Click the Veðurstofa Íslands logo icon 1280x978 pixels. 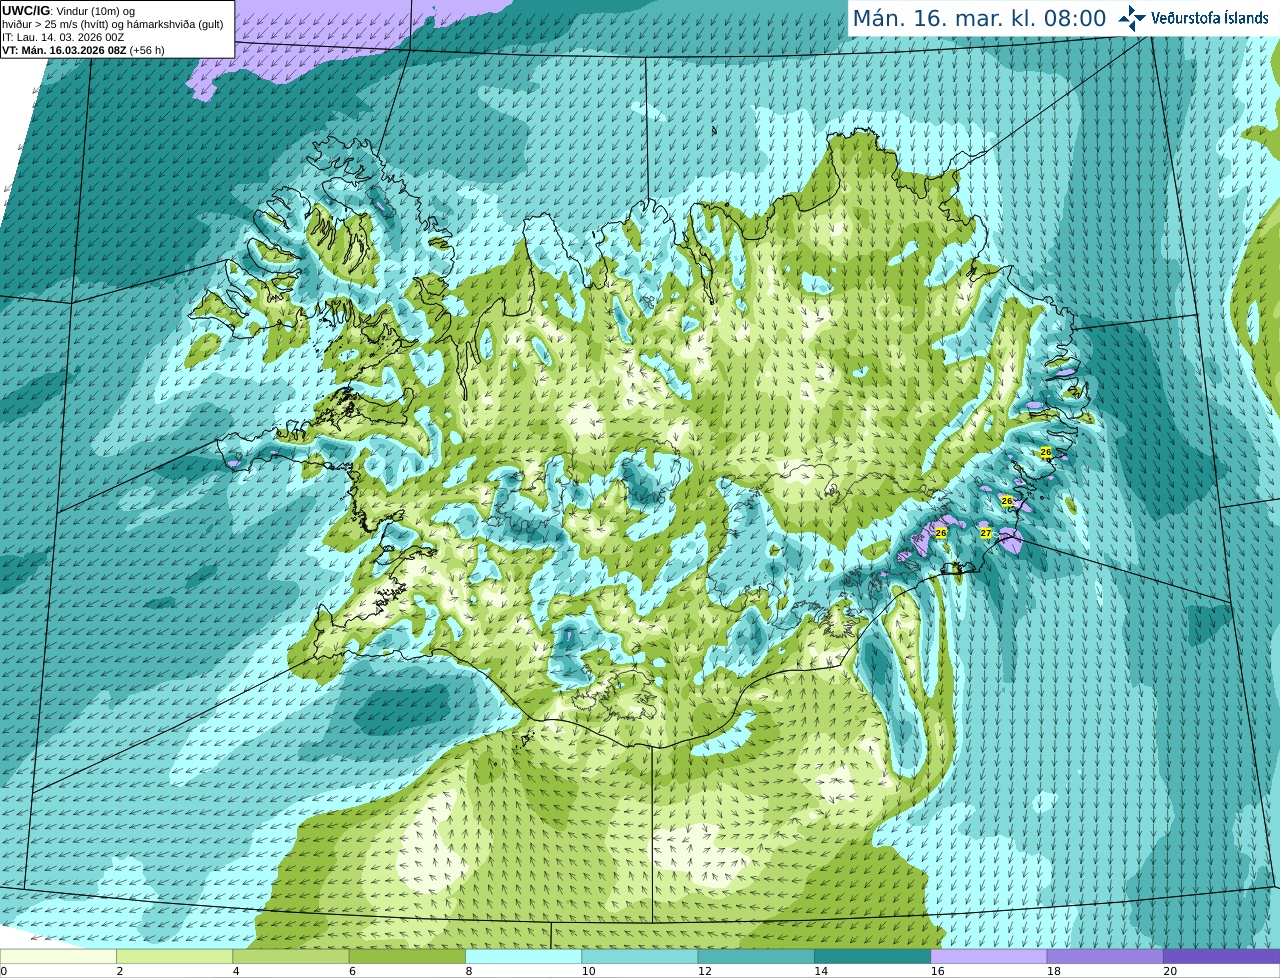coord(1131,18)
